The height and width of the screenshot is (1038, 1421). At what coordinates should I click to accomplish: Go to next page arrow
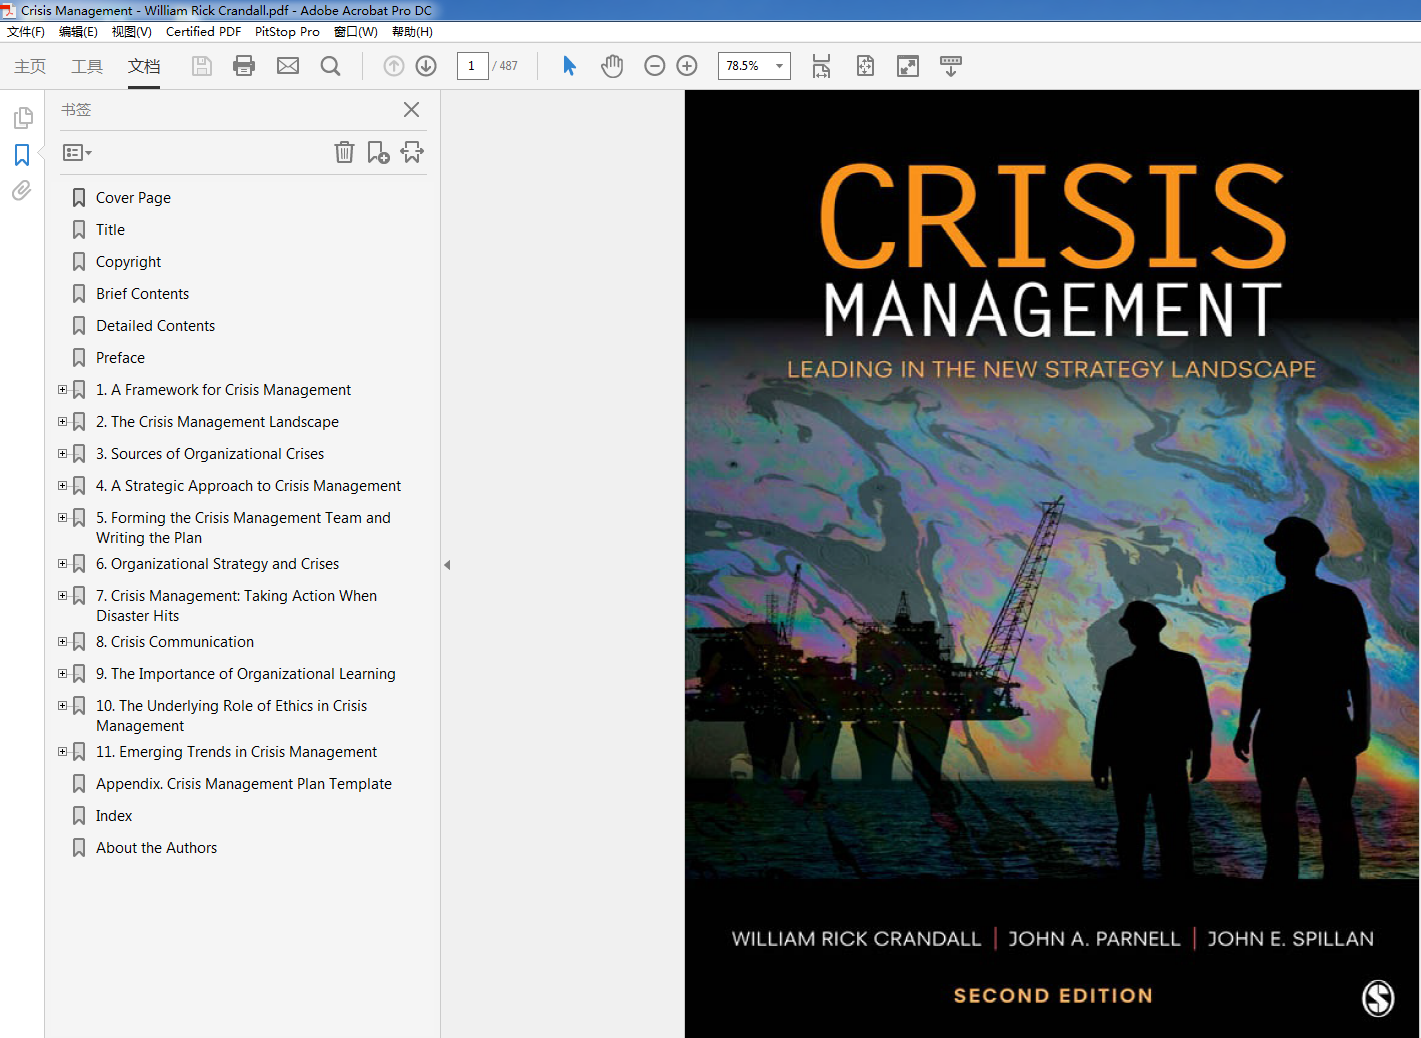tap(426, 66)
